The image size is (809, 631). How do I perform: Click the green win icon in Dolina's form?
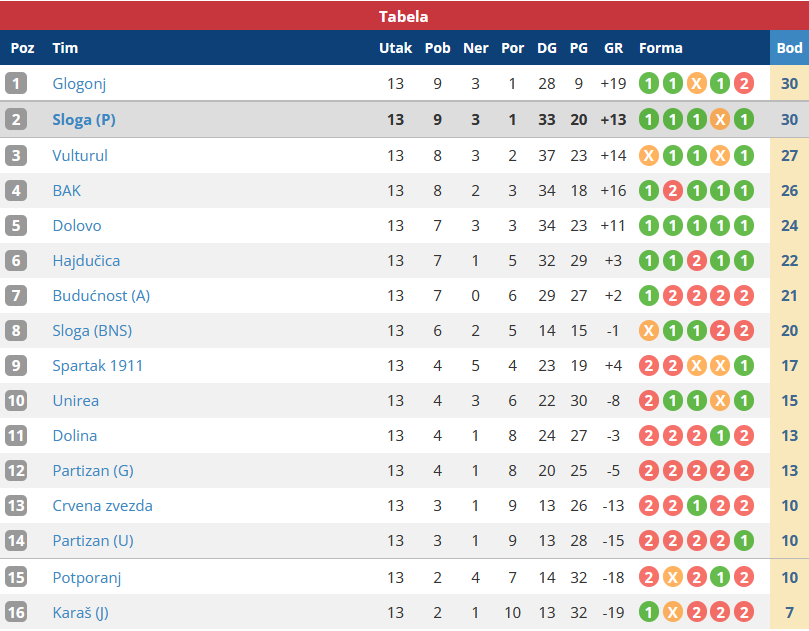pos(719,436)
